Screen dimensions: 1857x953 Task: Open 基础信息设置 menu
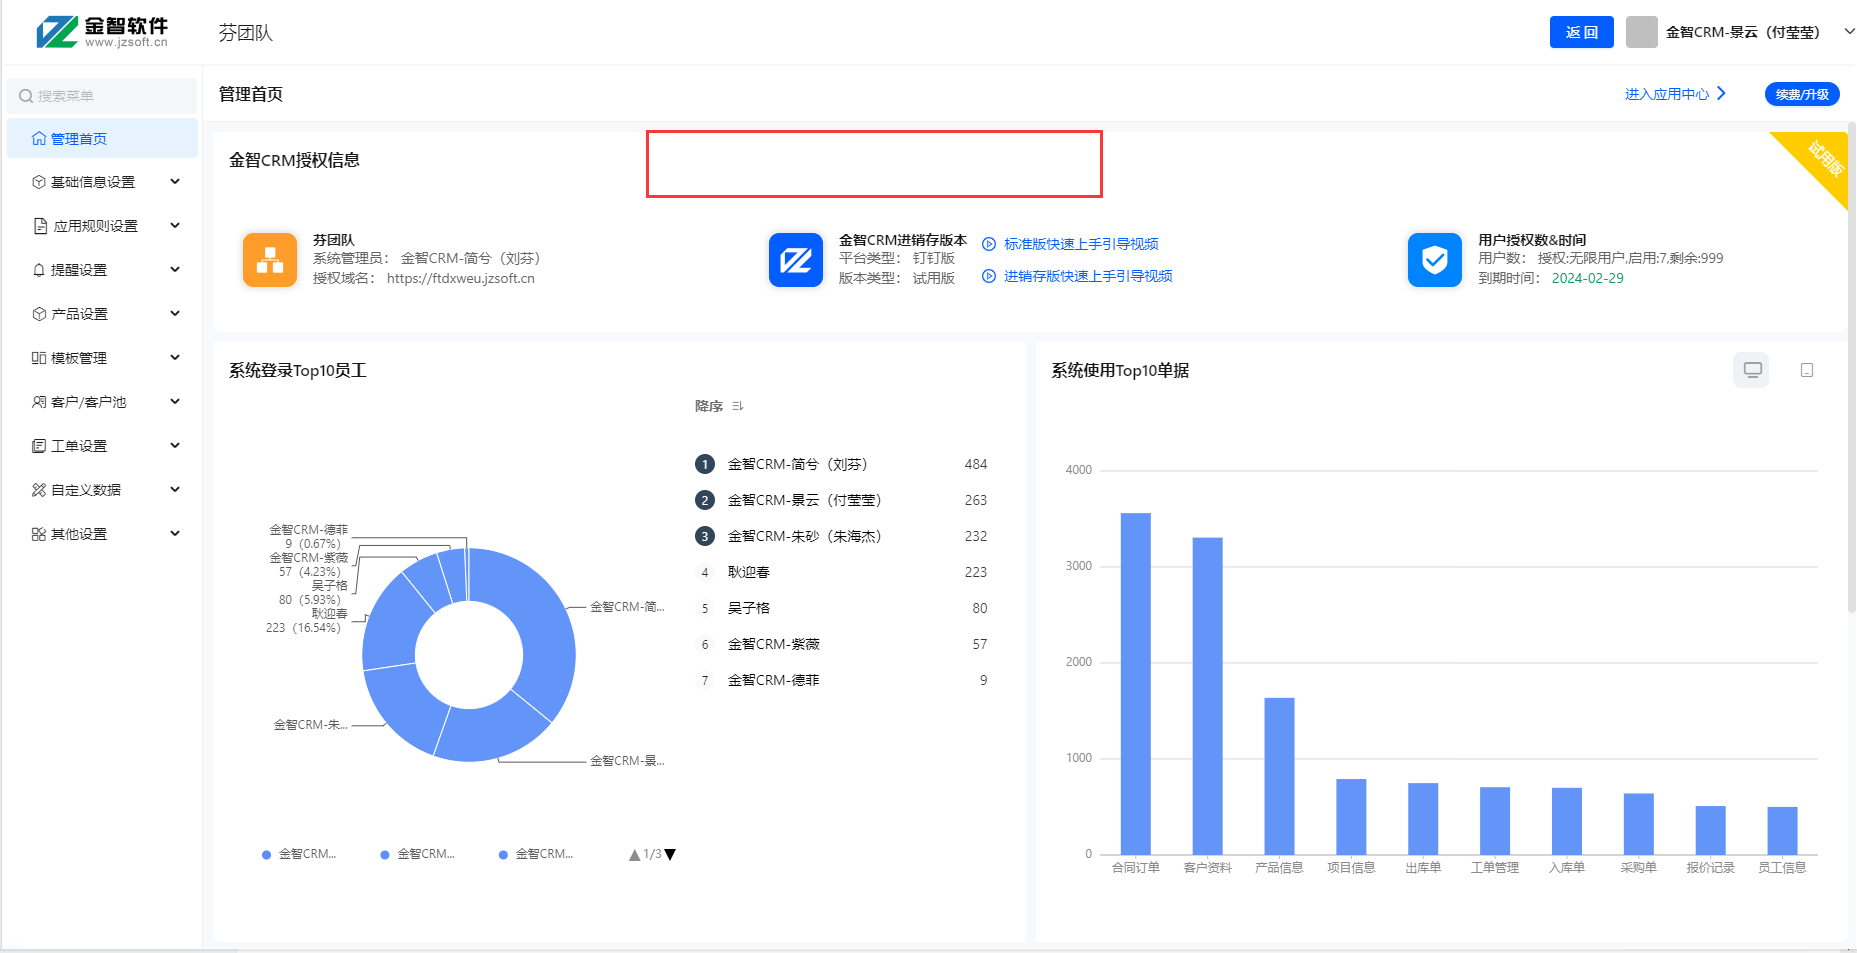tap(102, 182)
